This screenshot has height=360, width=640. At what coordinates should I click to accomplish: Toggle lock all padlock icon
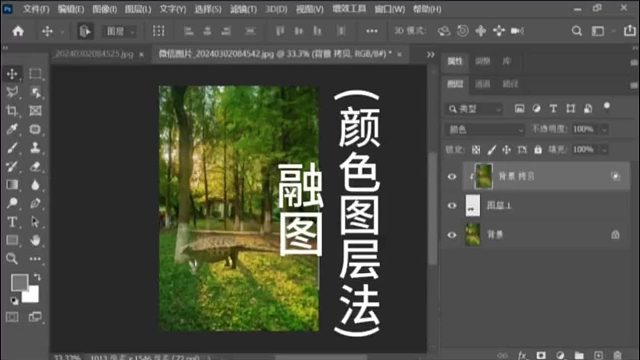click(x=538, y=149)
